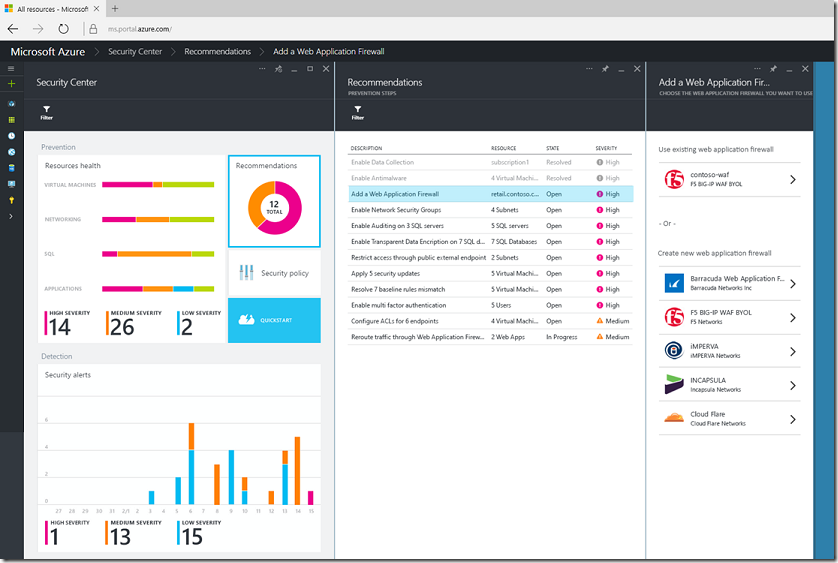Screen dimensions: 838x563
Task: Click the clock icon in left sidebar
Action: 11,135
